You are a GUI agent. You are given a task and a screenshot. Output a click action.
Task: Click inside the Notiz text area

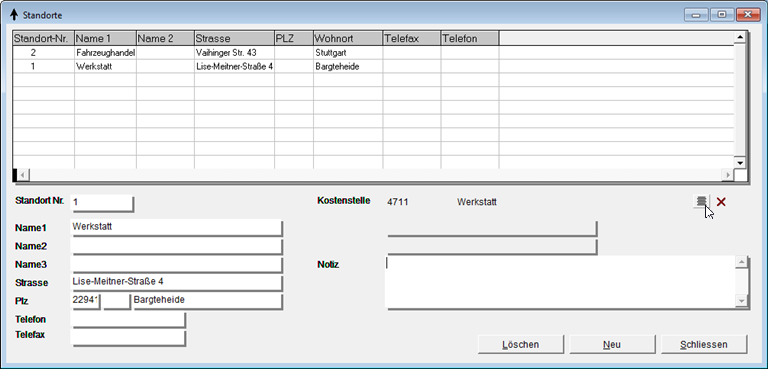click(560, 282)
